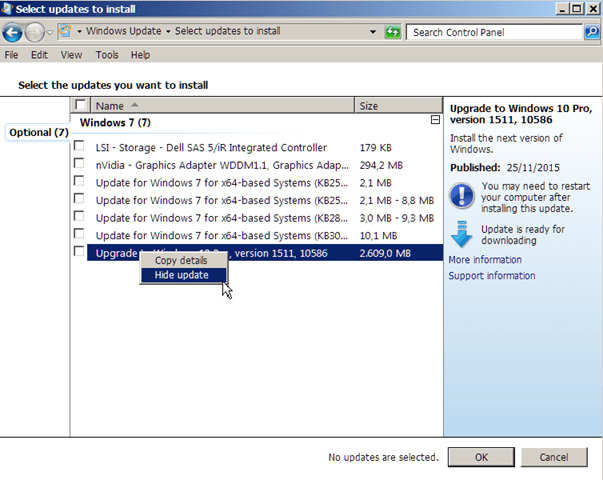Image resolution: width=603 pixels, height=480 pixels.
Task: Check the 2,1 MB KB25 update checkbox
Action: (79, 181)
